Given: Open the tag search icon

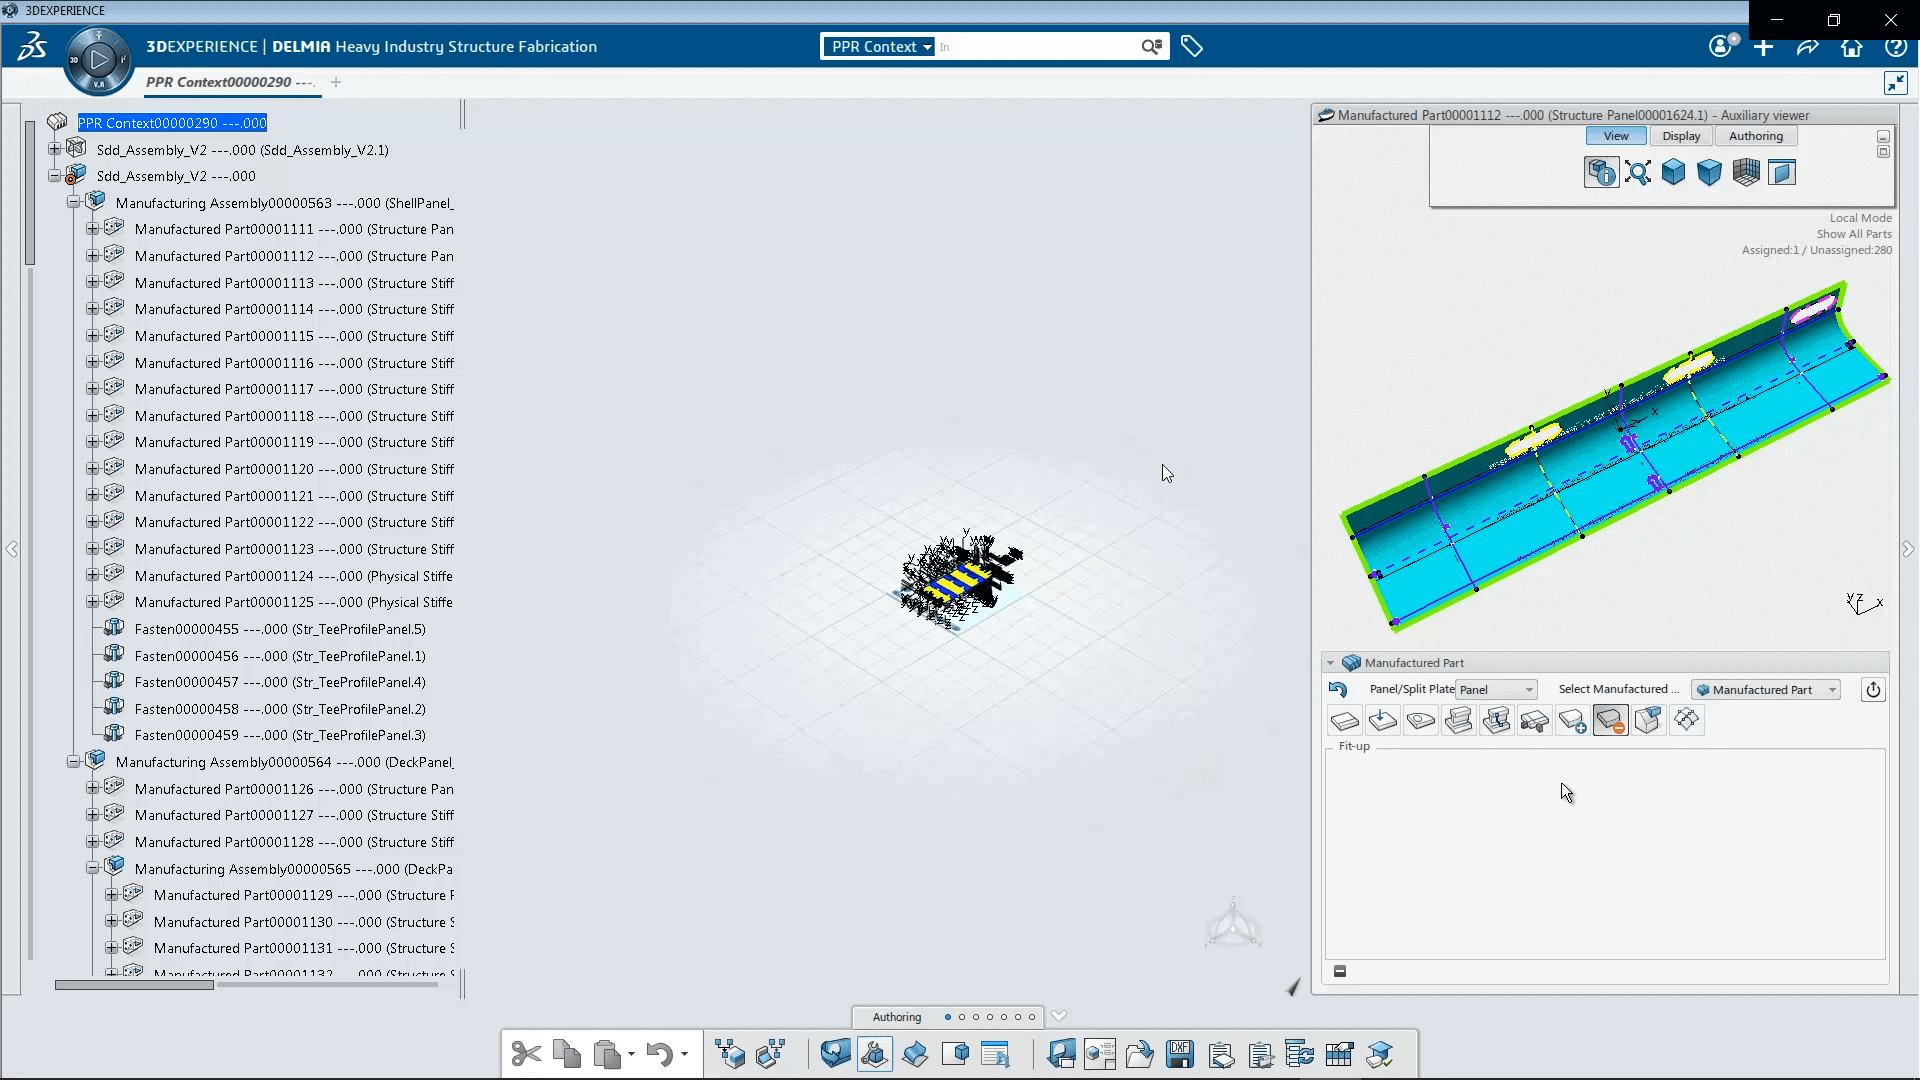Looking at the screenshot, I should click(x=1191, y=46).
